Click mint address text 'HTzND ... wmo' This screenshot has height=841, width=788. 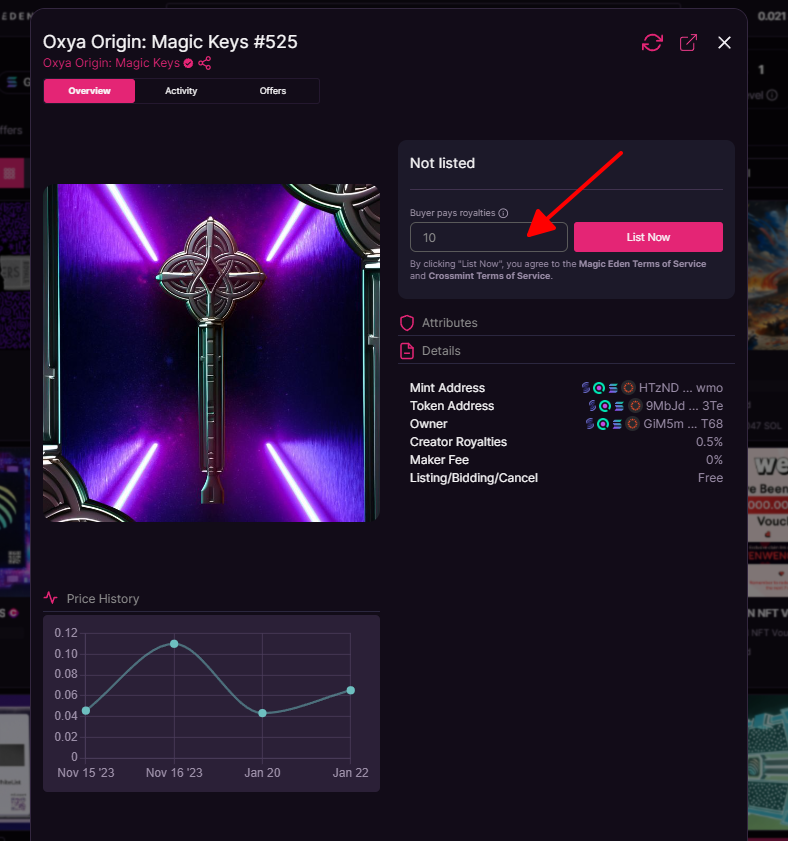[681, 388]
